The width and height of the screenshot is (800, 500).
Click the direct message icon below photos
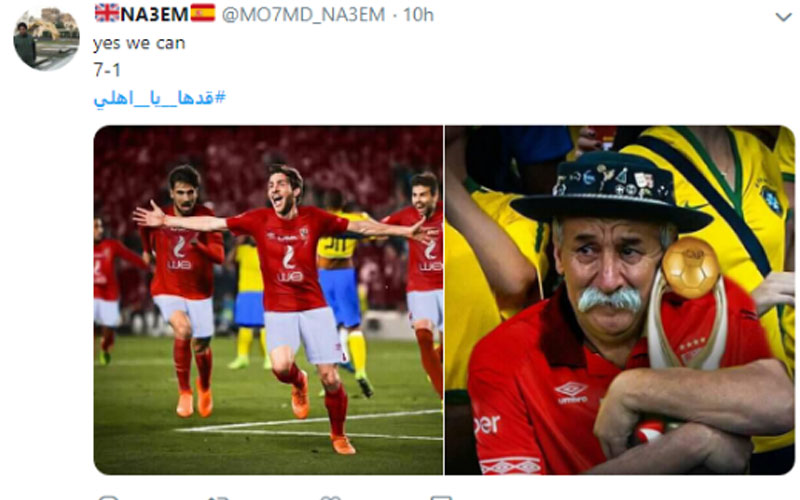[x=441, y=497]
